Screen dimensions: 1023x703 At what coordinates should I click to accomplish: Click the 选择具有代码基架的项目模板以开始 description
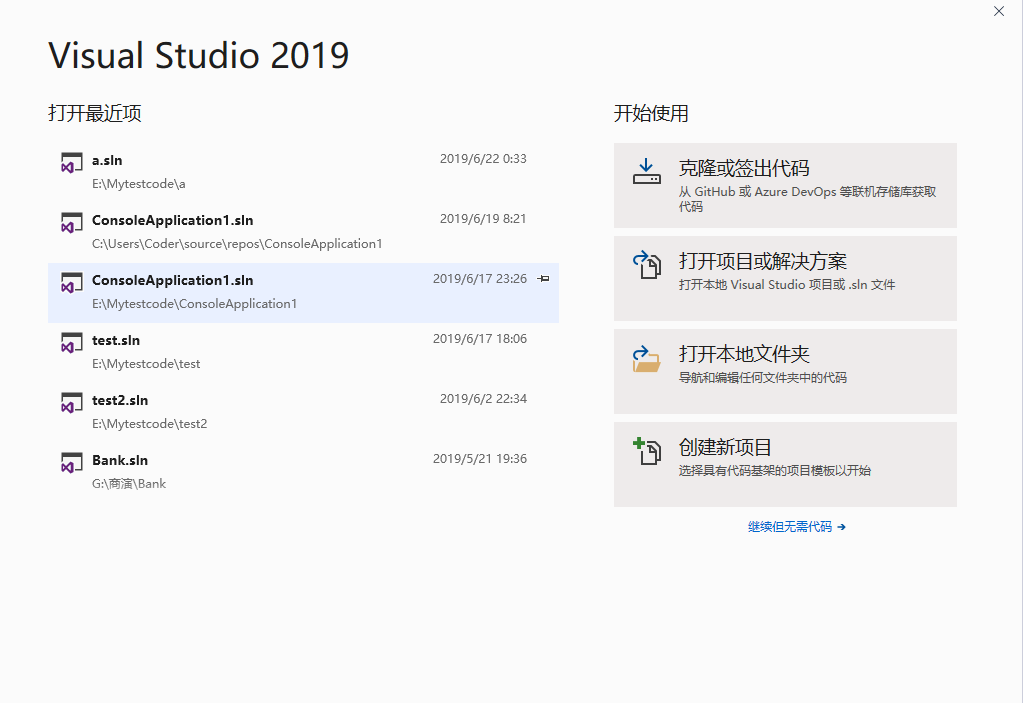774,471
